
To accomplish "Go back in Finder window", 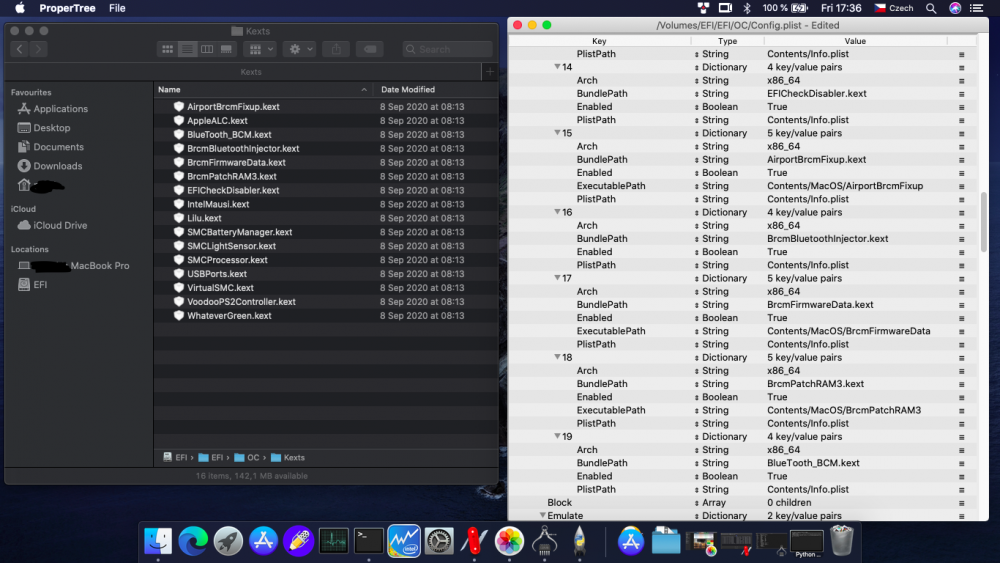I will tap(20, 49).
